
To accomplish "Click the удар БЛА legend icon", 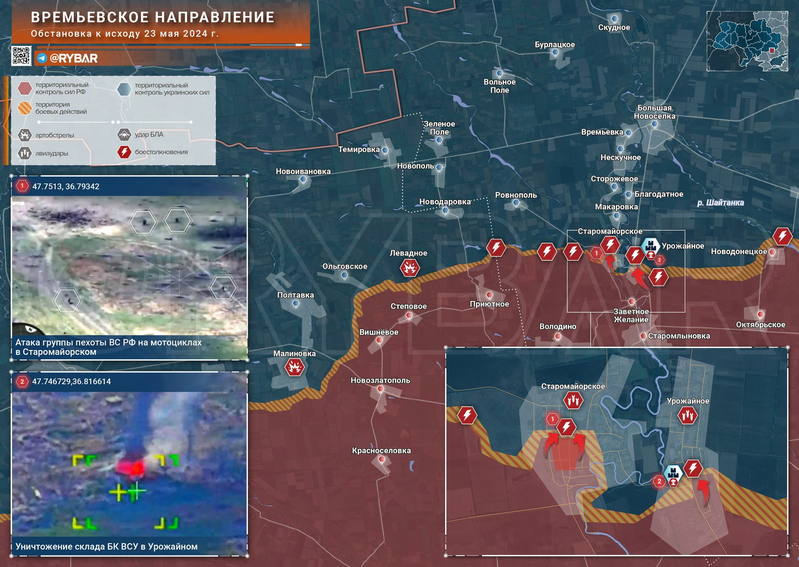I will tap(124, 134).
